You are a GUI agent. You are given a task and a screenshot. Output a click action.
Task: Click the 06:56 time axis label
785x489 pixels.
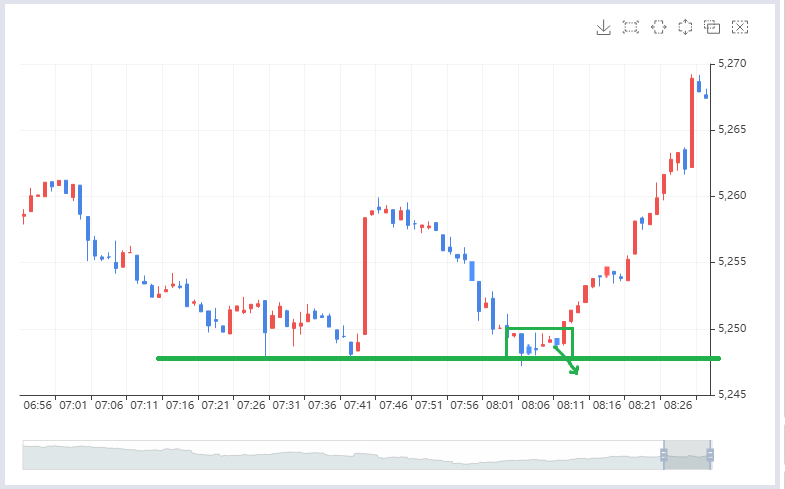click(x=38, y=405)
